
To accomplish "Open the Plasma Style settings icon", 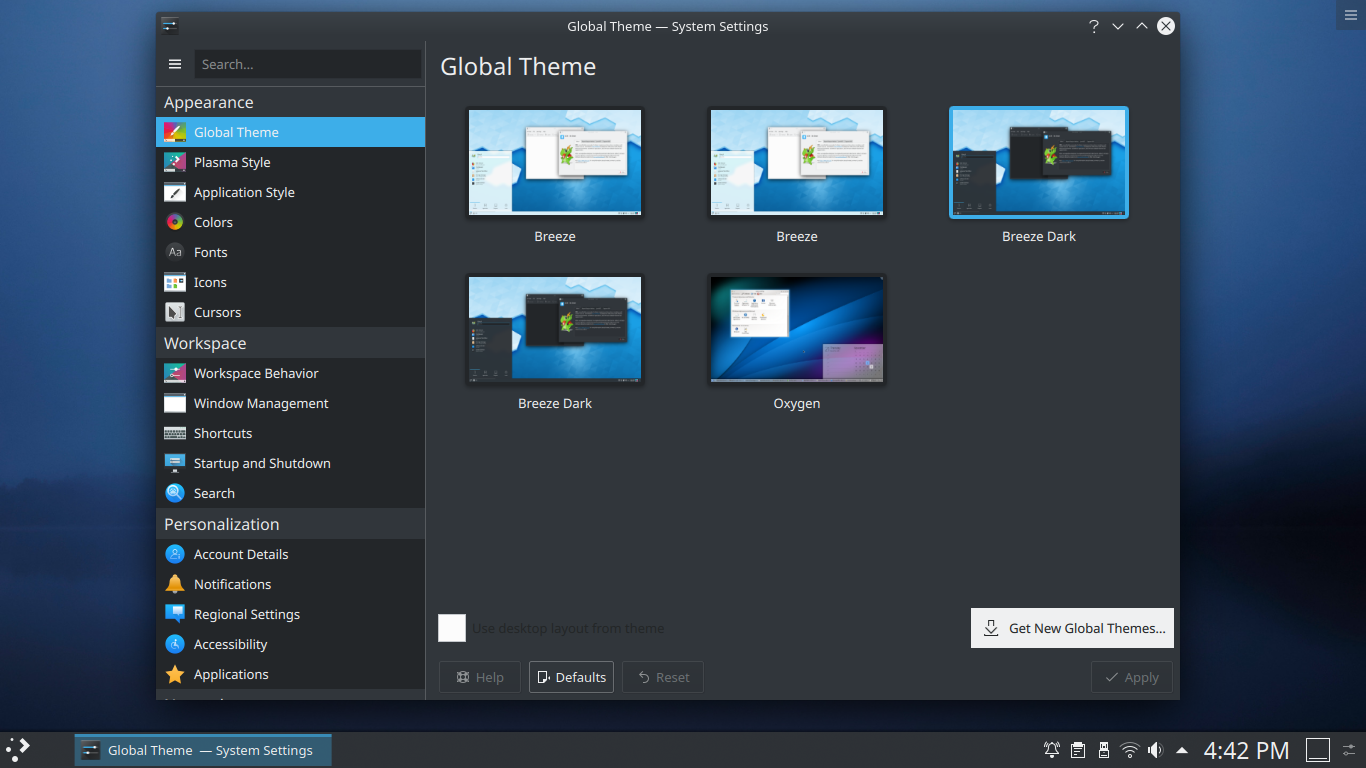I will [x=175, y=162].
